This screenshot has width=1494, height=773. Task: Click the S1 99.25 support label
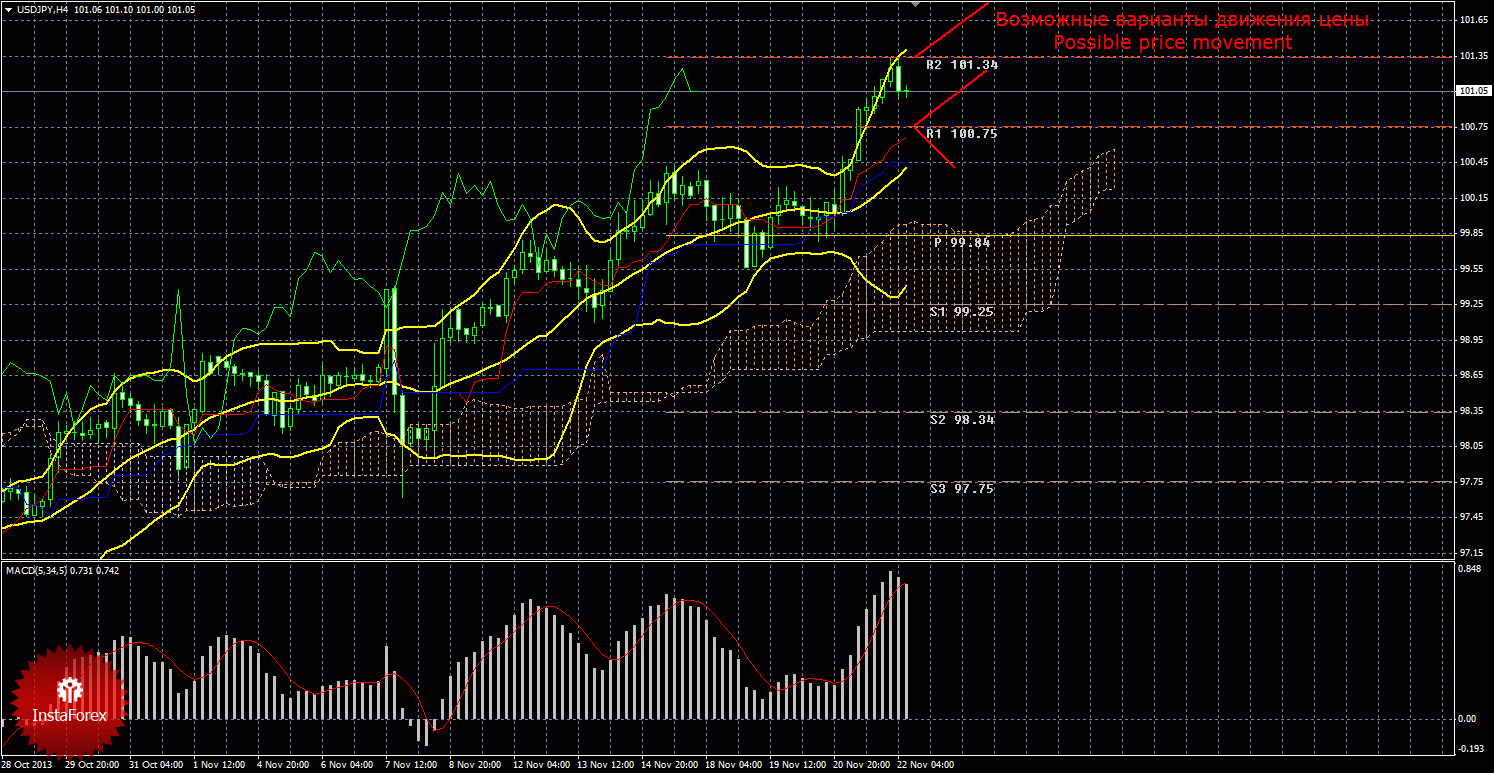[962, 312]
